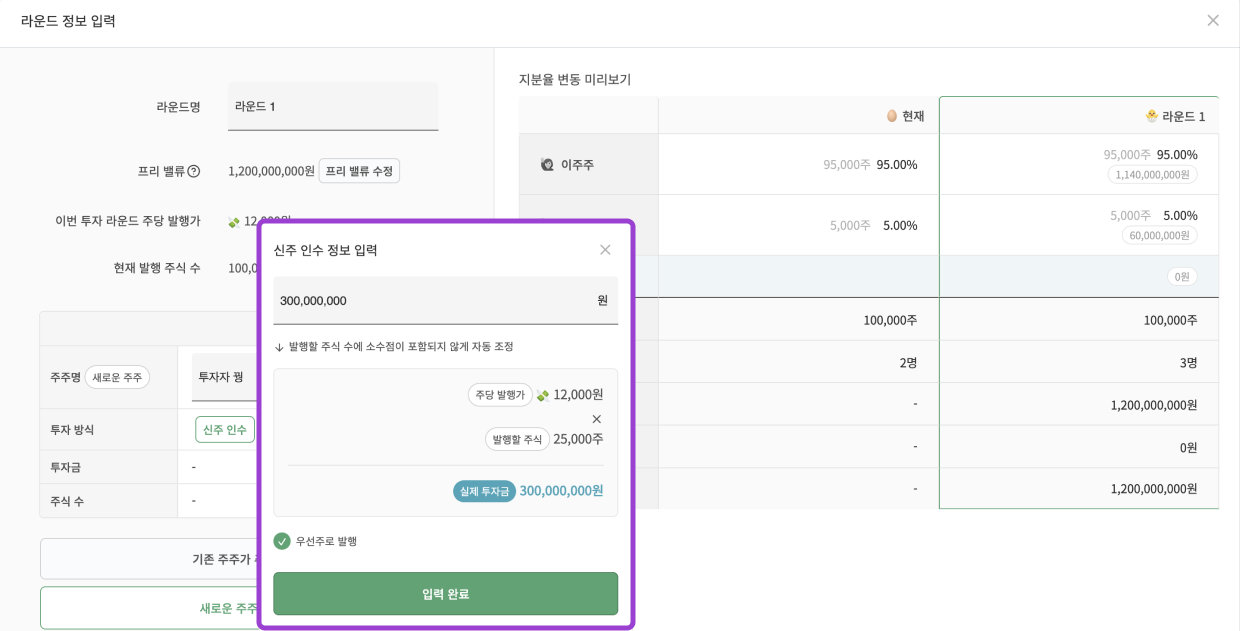The height and width of the screenshot is (631, 1240).
Task: Toggle the 신주 인수 investment method chip
Action: pyautogui.click(x=224, y=429)
